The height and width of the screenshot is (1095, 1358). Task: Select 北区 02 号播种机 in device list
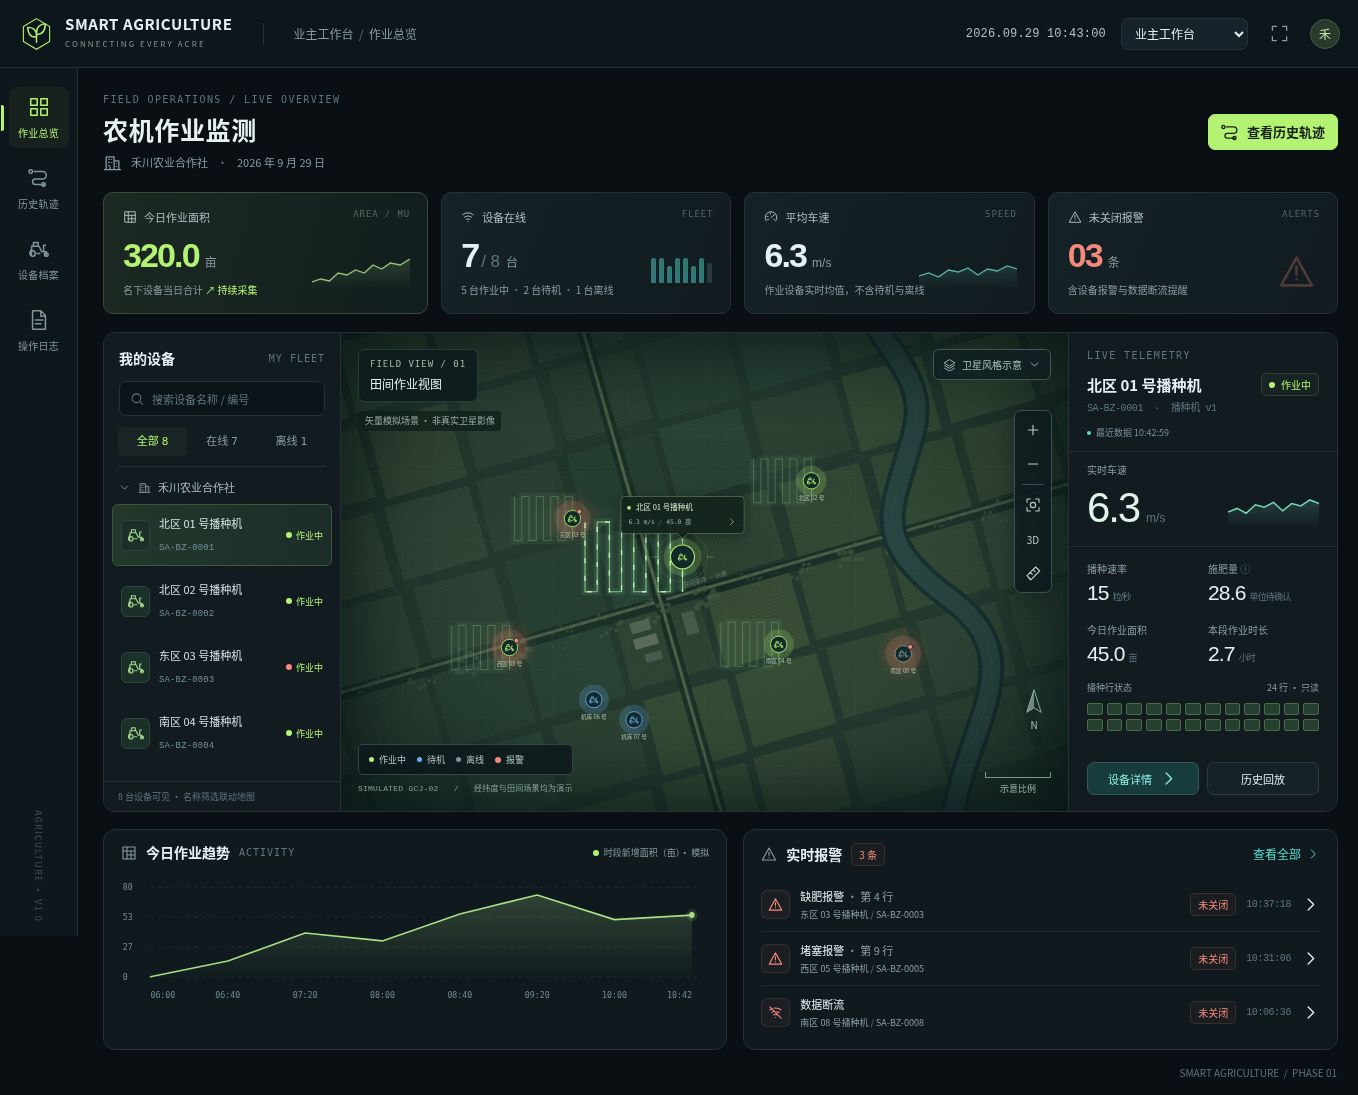click(x=222, y=601)
